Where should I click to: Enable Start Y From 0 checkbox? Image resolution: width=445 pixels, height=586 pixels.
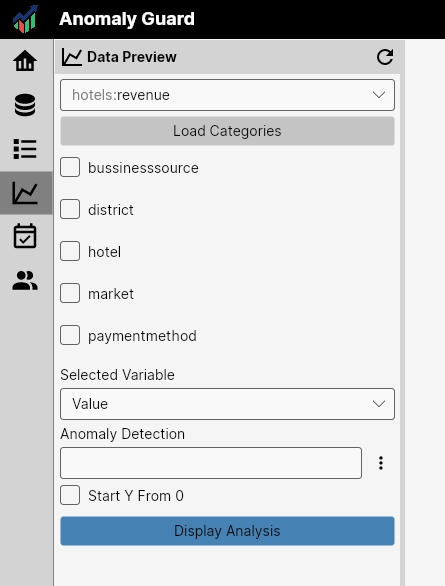70,495
